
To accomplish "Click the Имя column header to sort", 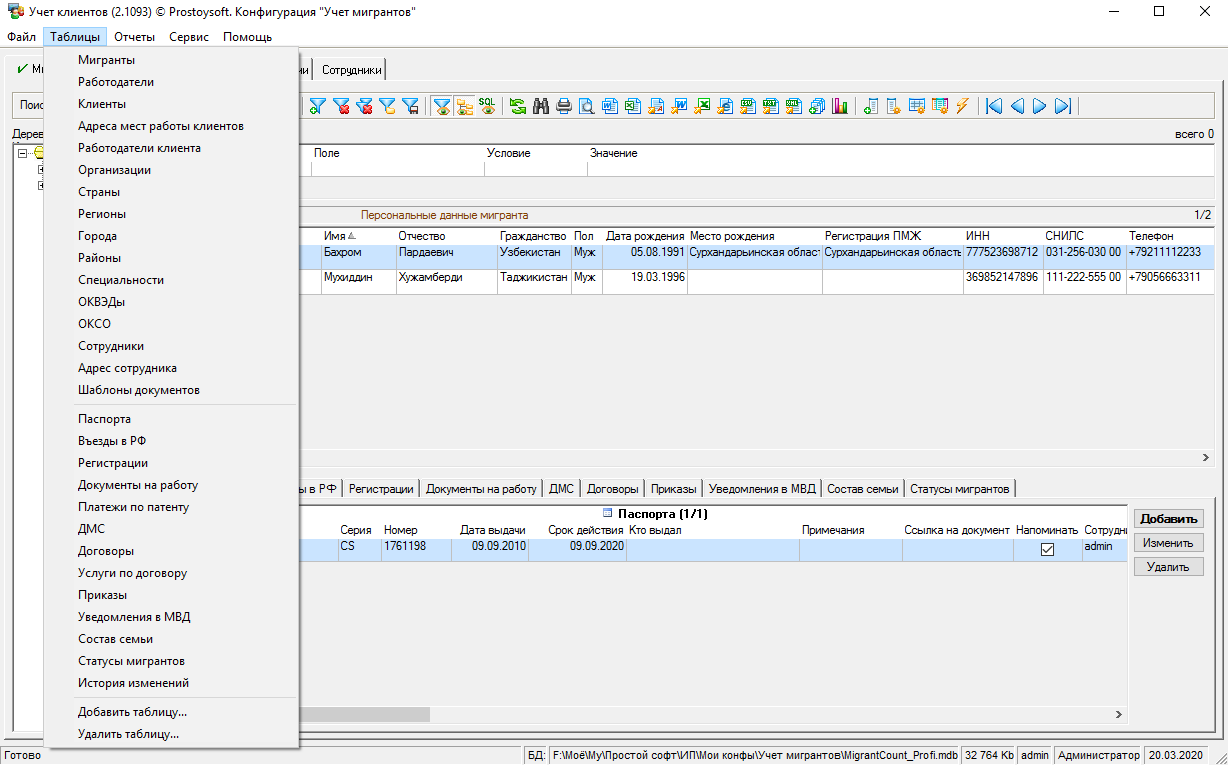I will click(x=335, y=236).
